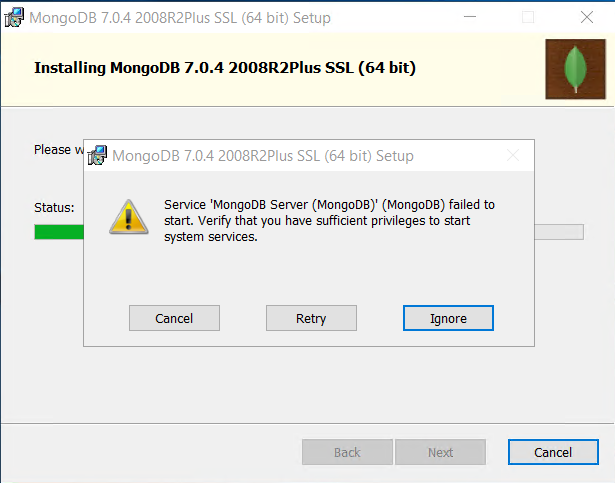Click the main Setup window title bar text
This screenshot has width=615, height=483.
[x=180, y=18]
